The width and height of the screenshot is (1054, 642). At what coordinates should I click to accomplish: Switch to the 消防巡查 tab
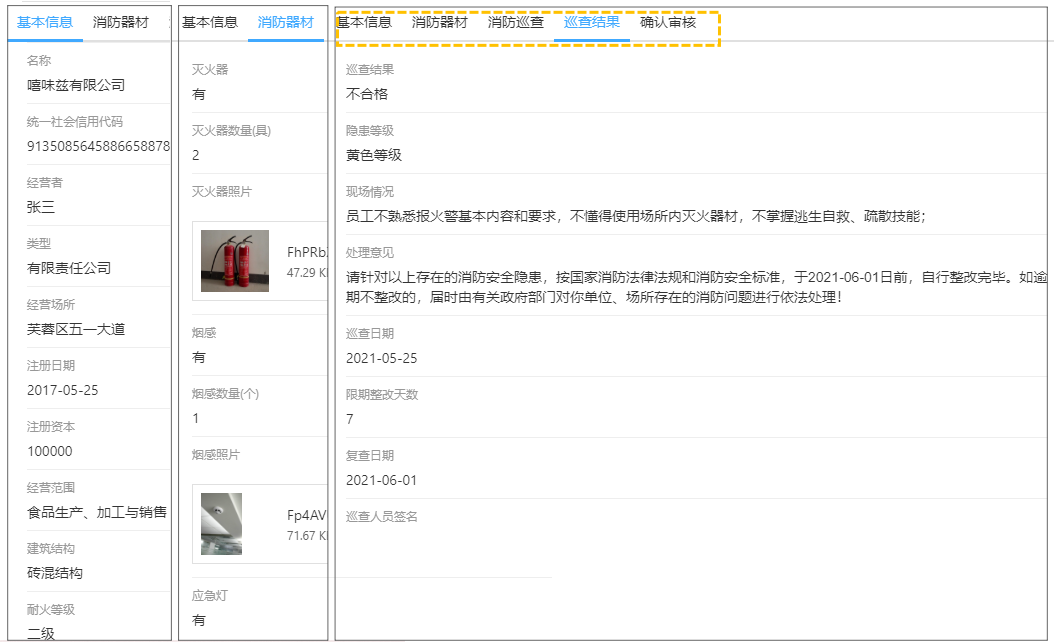tap(516, 22)
